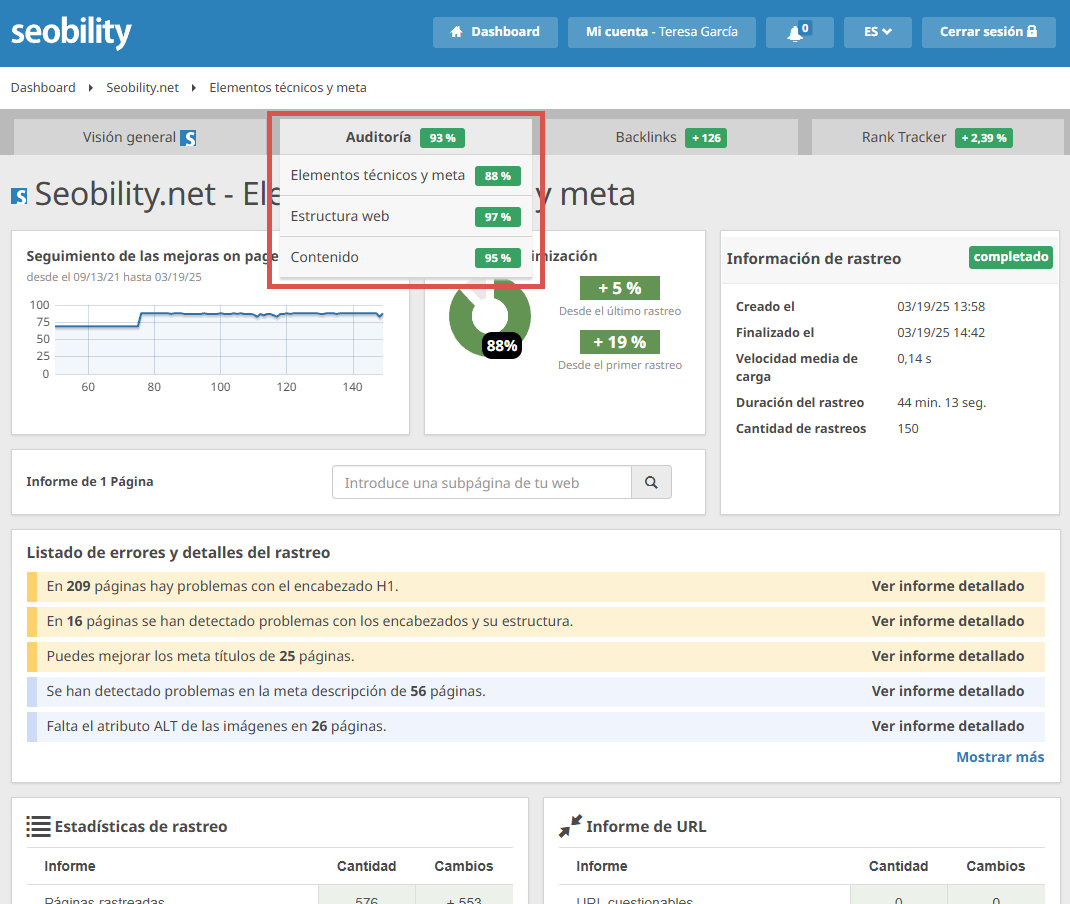Screen dimensions: 1070x904
Task: Click the Cantidad de rastreos value 150
Action: click(x=908, y=428)
